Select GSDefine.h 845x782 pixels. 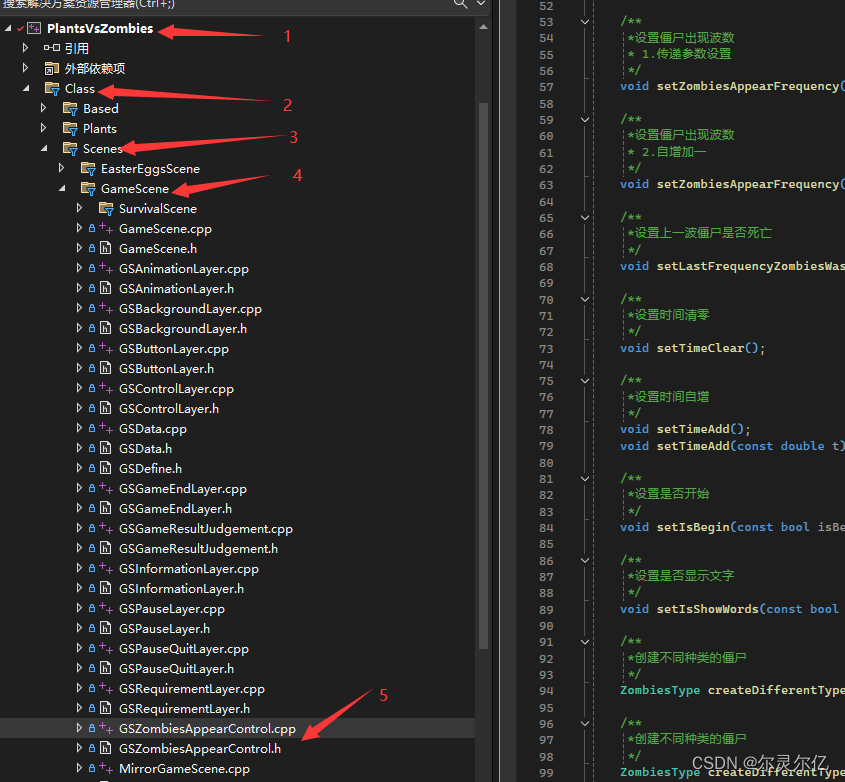pyautogui.click(x=150, y=468)
